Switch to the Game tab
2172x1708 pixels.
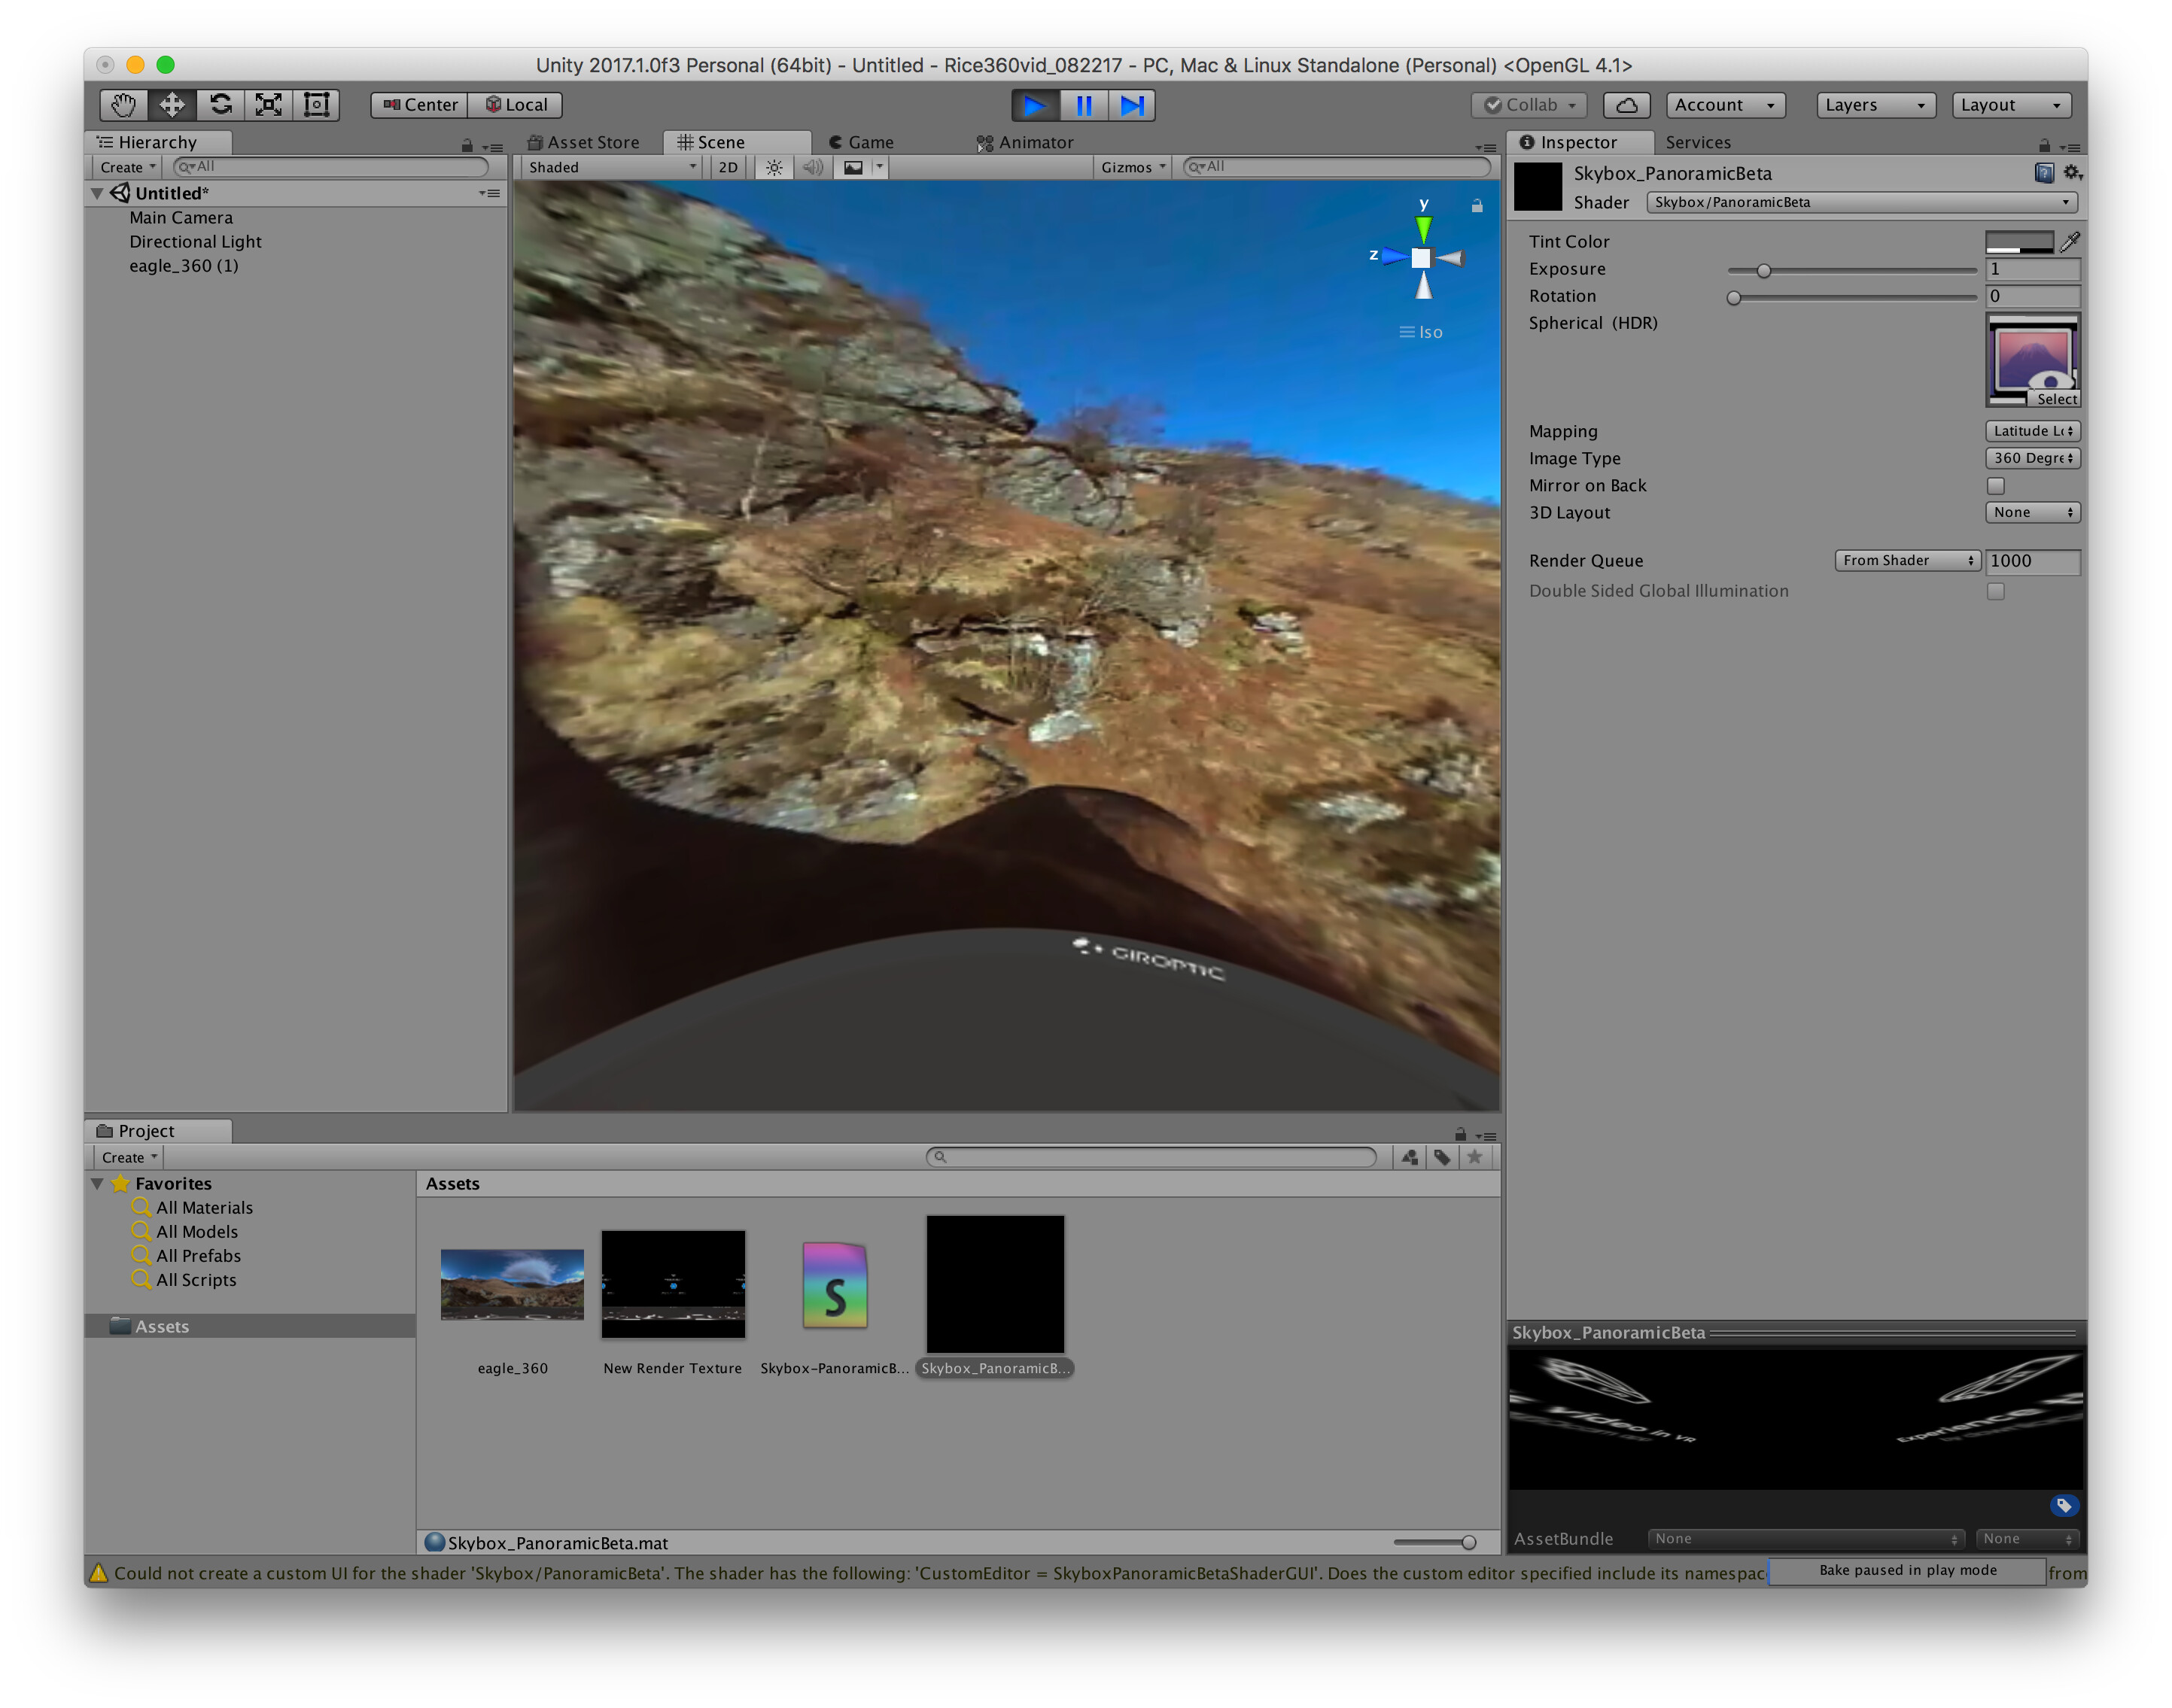coord(862,142)
